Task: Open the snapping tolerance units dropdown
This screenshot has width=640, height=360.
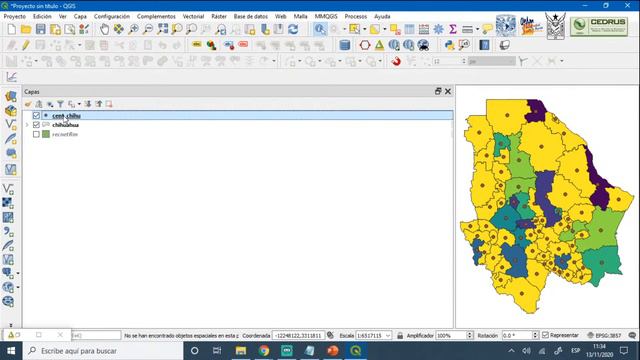Action: (491, 61)
